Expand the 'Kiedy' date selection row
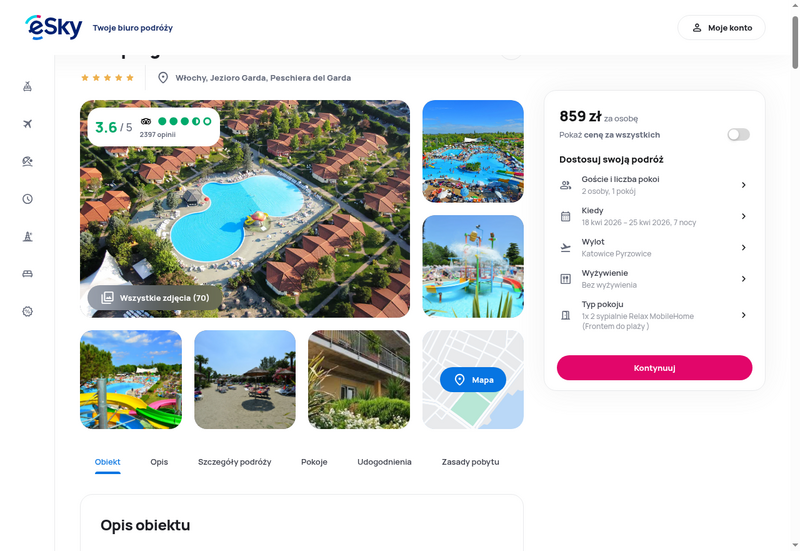This screenshot has width=800, height=551. click(x=654, y=216)
